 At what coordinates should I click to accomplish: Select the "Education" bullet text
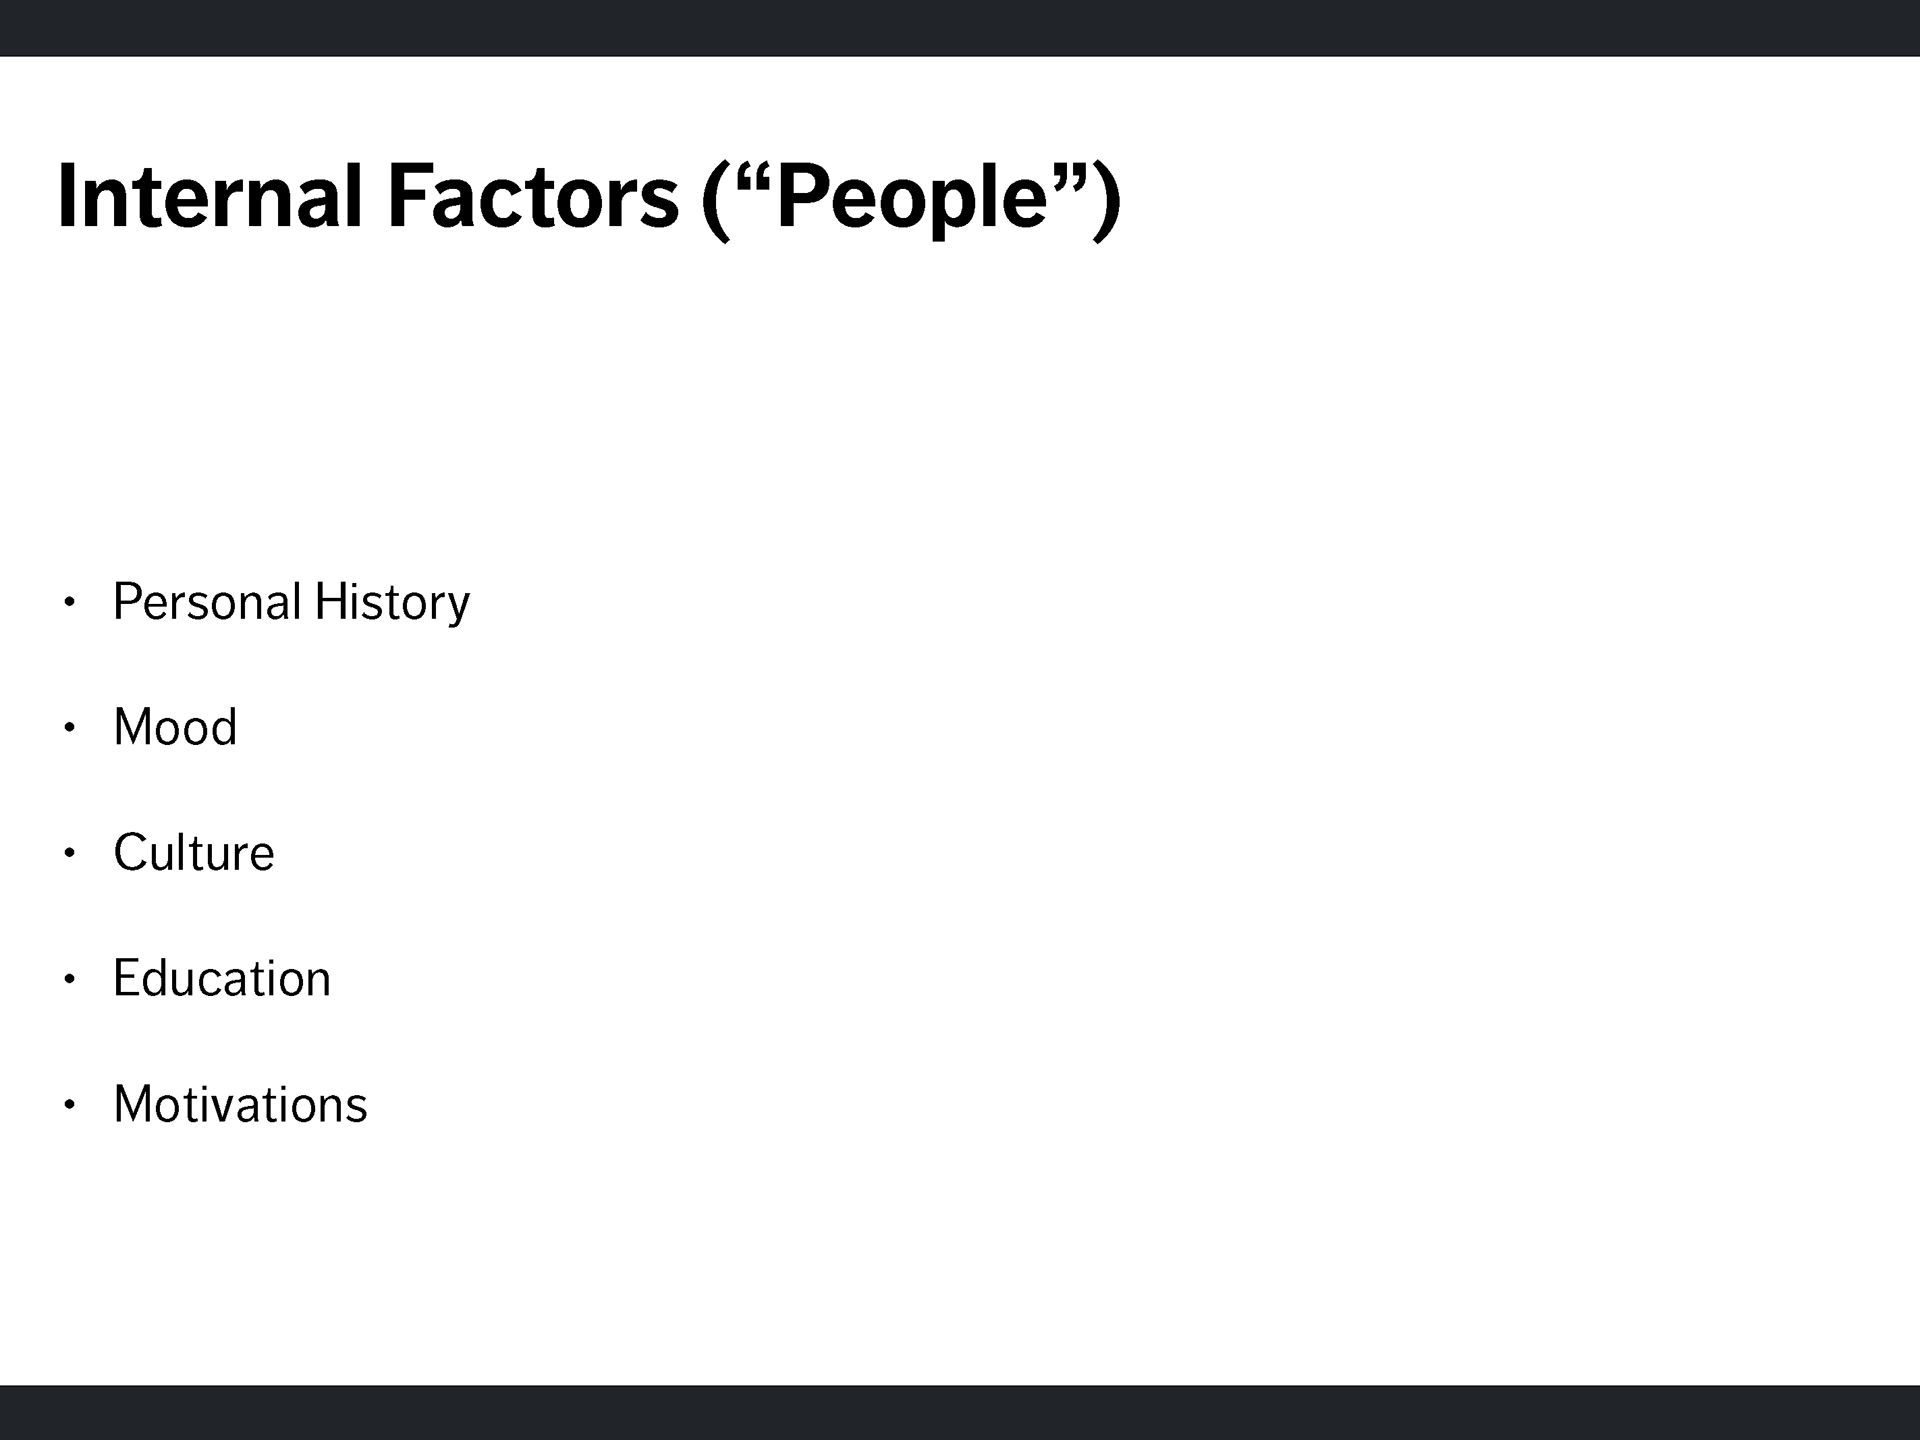(222, 978)
